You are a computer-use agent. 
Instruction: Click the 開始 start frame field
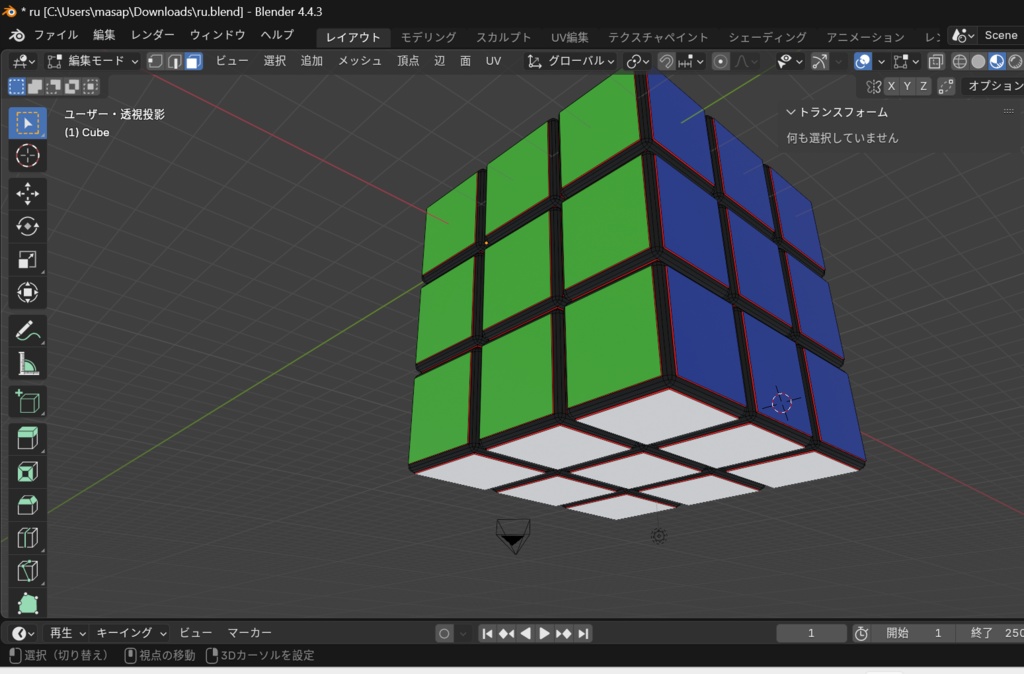click(x=914, y=634)
